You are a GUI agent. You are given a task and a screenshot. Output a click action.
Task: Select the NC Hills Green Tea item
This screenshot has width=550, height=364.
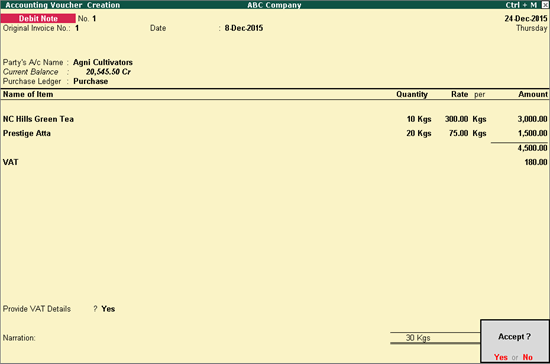pos(38,119)
